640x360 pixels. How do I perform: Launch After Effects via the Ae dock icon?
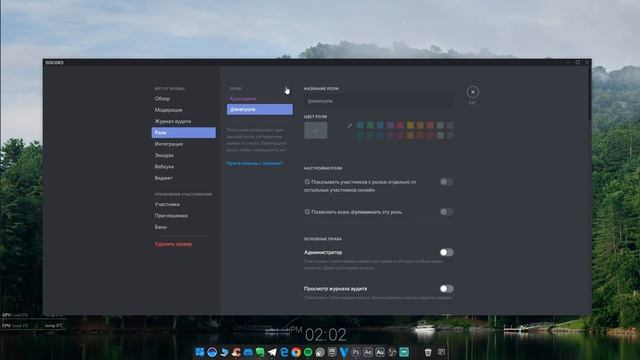[368, 352]
